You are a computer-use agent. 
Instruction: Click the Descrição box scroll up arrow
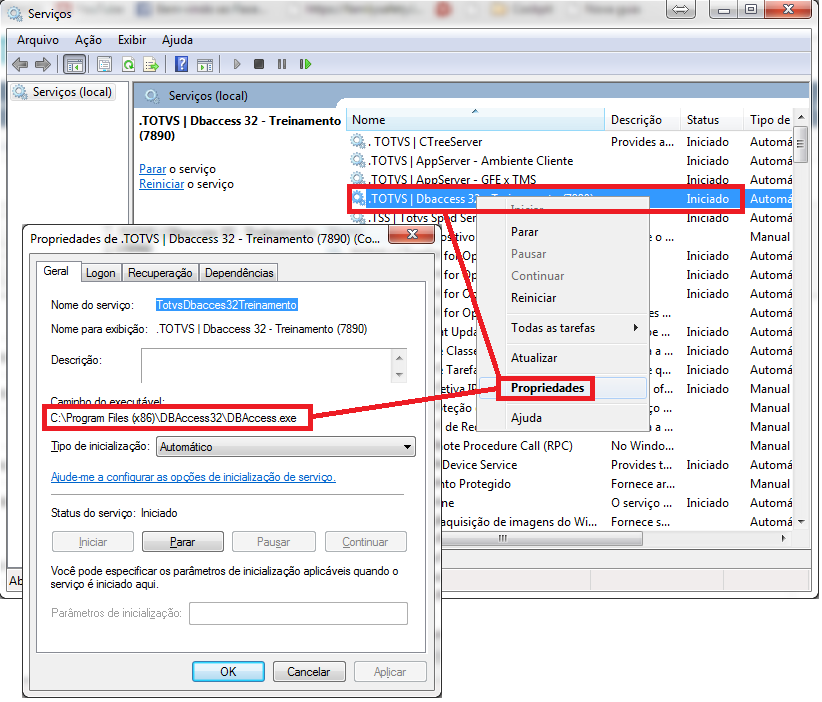[x=399, y=358]
